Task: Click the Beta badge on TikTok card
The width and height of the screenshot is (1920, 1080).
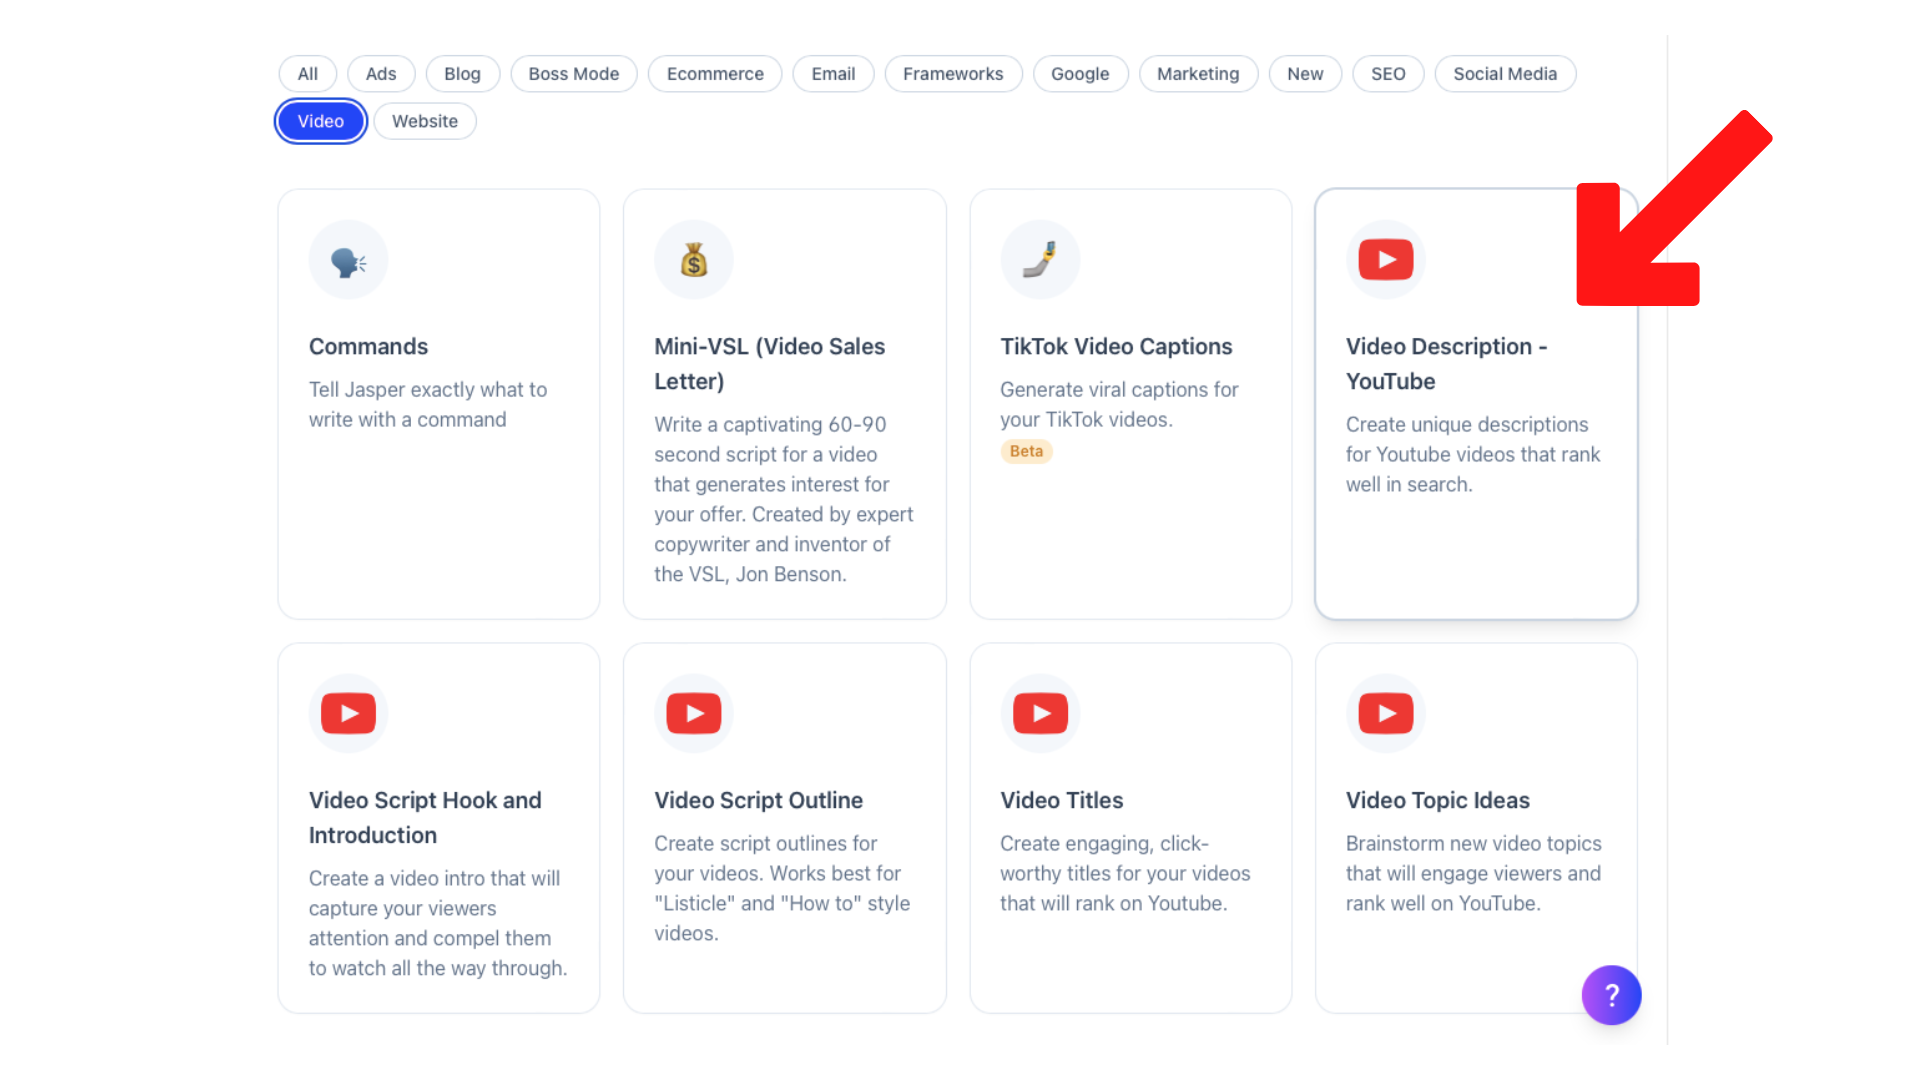Action: [x=1026, y=451]
